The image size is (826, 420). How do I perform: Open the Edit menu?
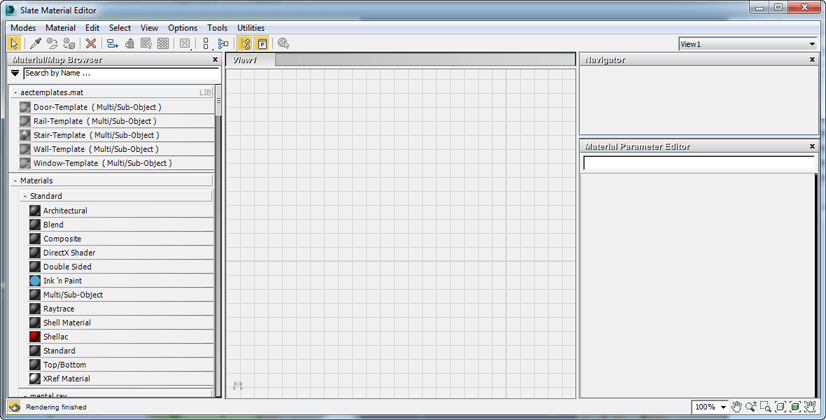point(92,28)
